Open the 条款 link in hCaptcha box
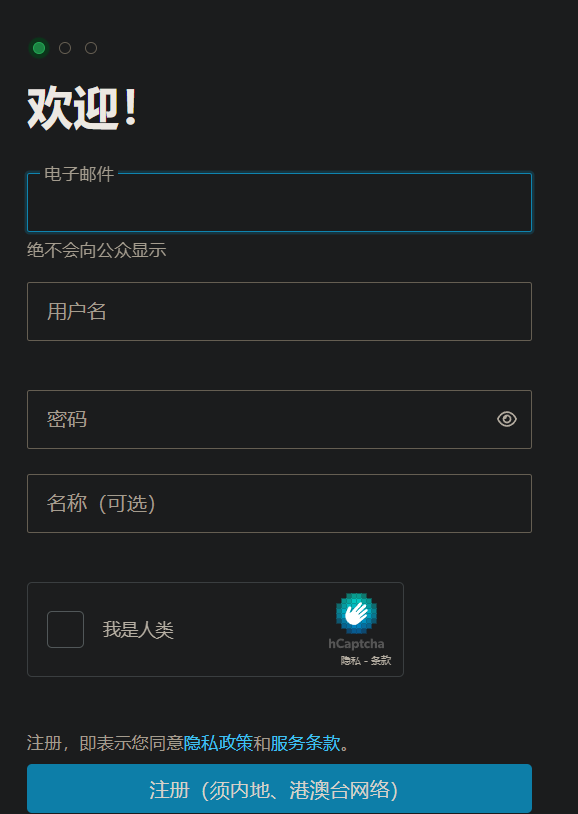The width and height of the screenshot is (578, 814). 381,661
